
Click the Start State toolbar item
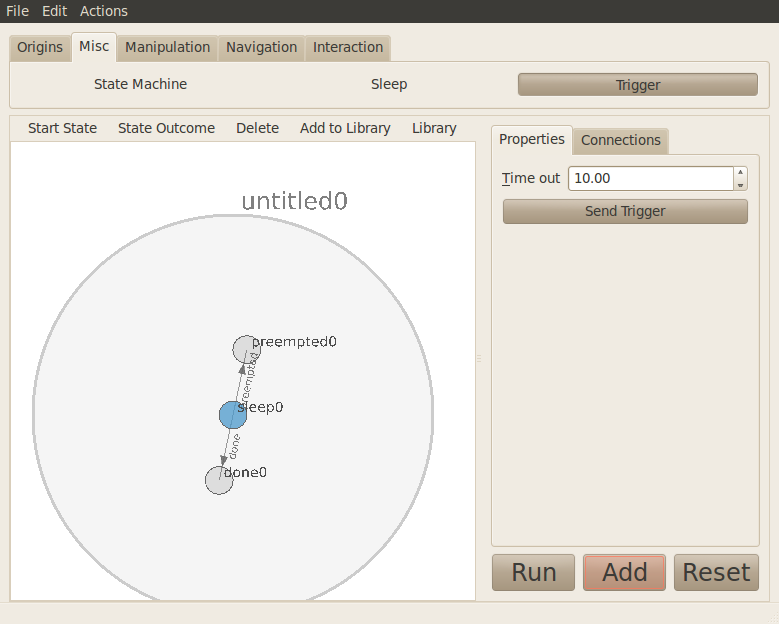pos(62,128)
